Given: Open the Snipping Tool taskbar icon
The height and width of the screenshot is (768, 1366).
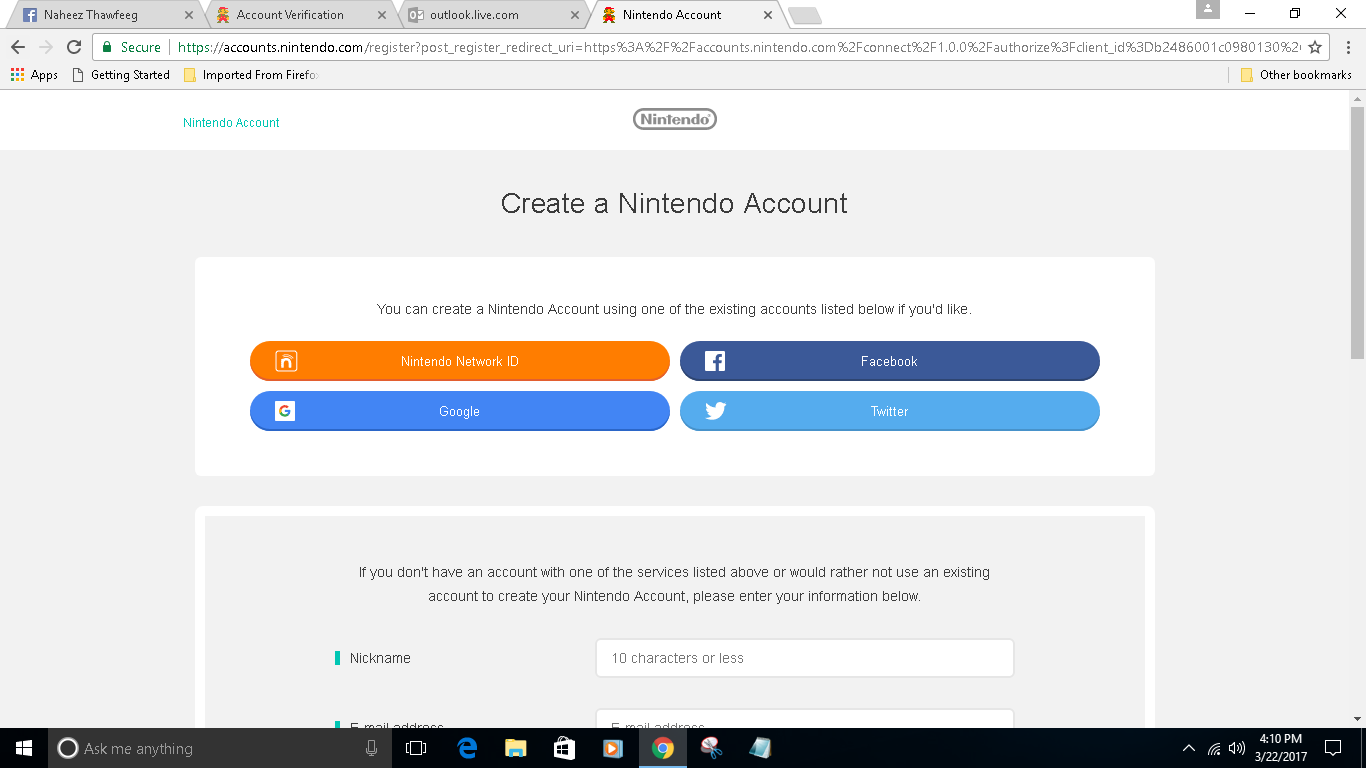Looking at the screenshot, I should pyautogui.click(x=711, y=748).
